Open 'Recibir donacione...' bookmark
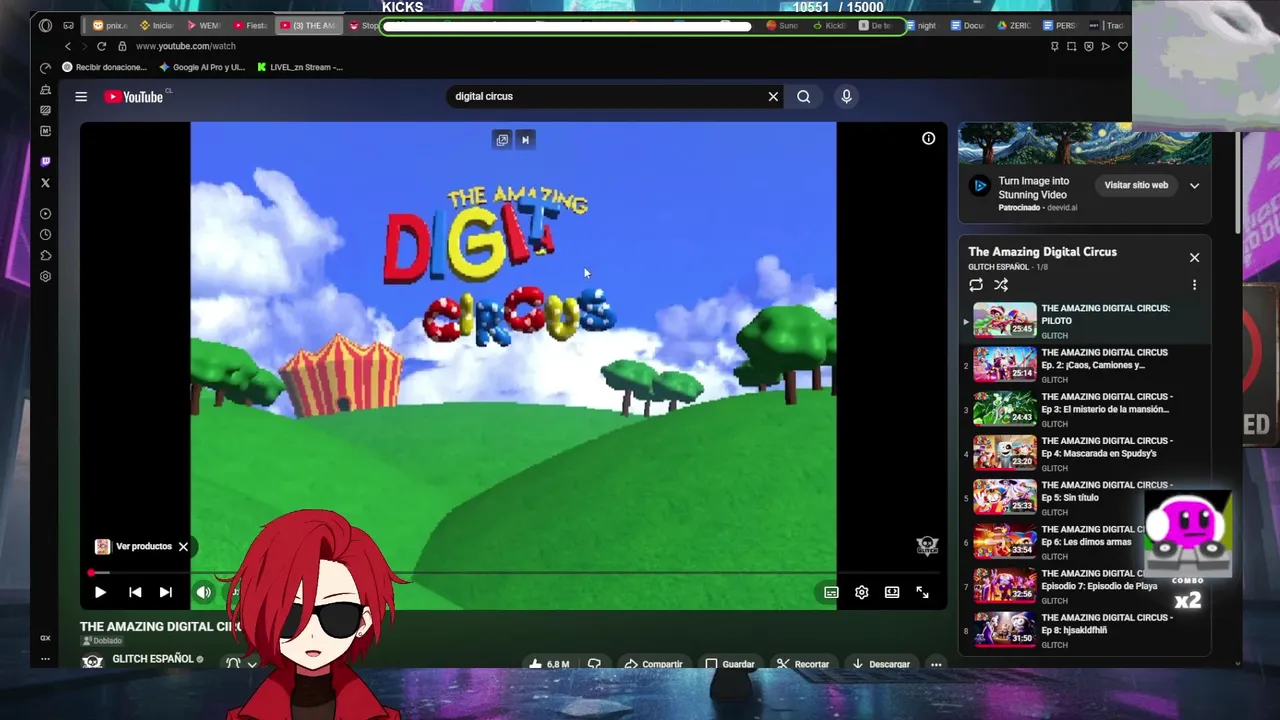1280x720 pixels. click(104, 67)
